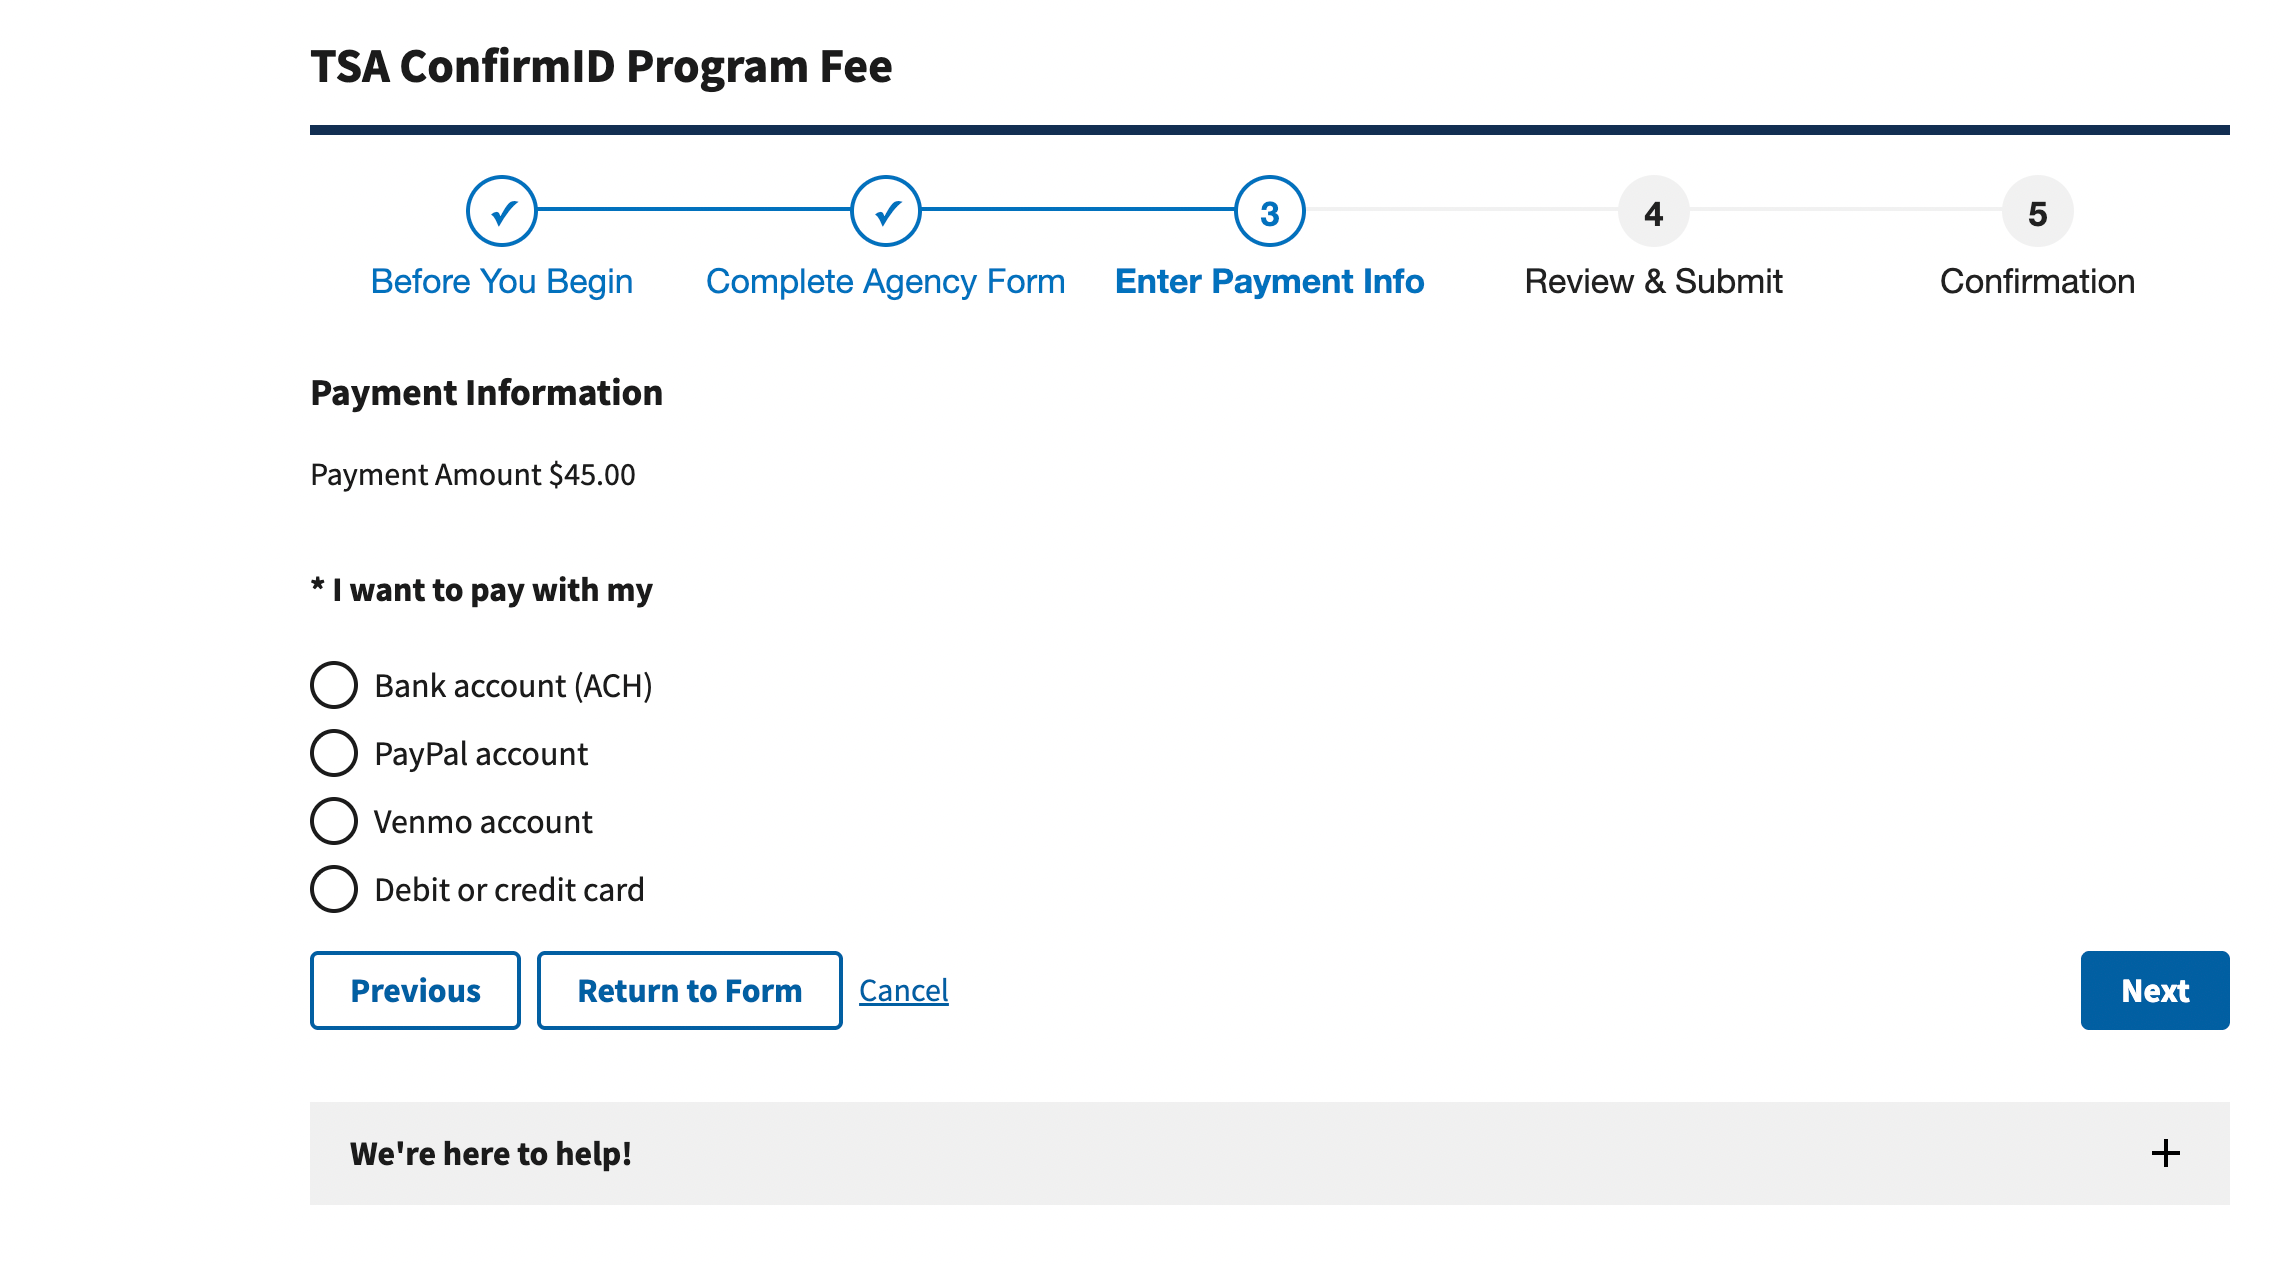
Task: Expand the We're here to help panel
Action: [x=490, y=1153]
